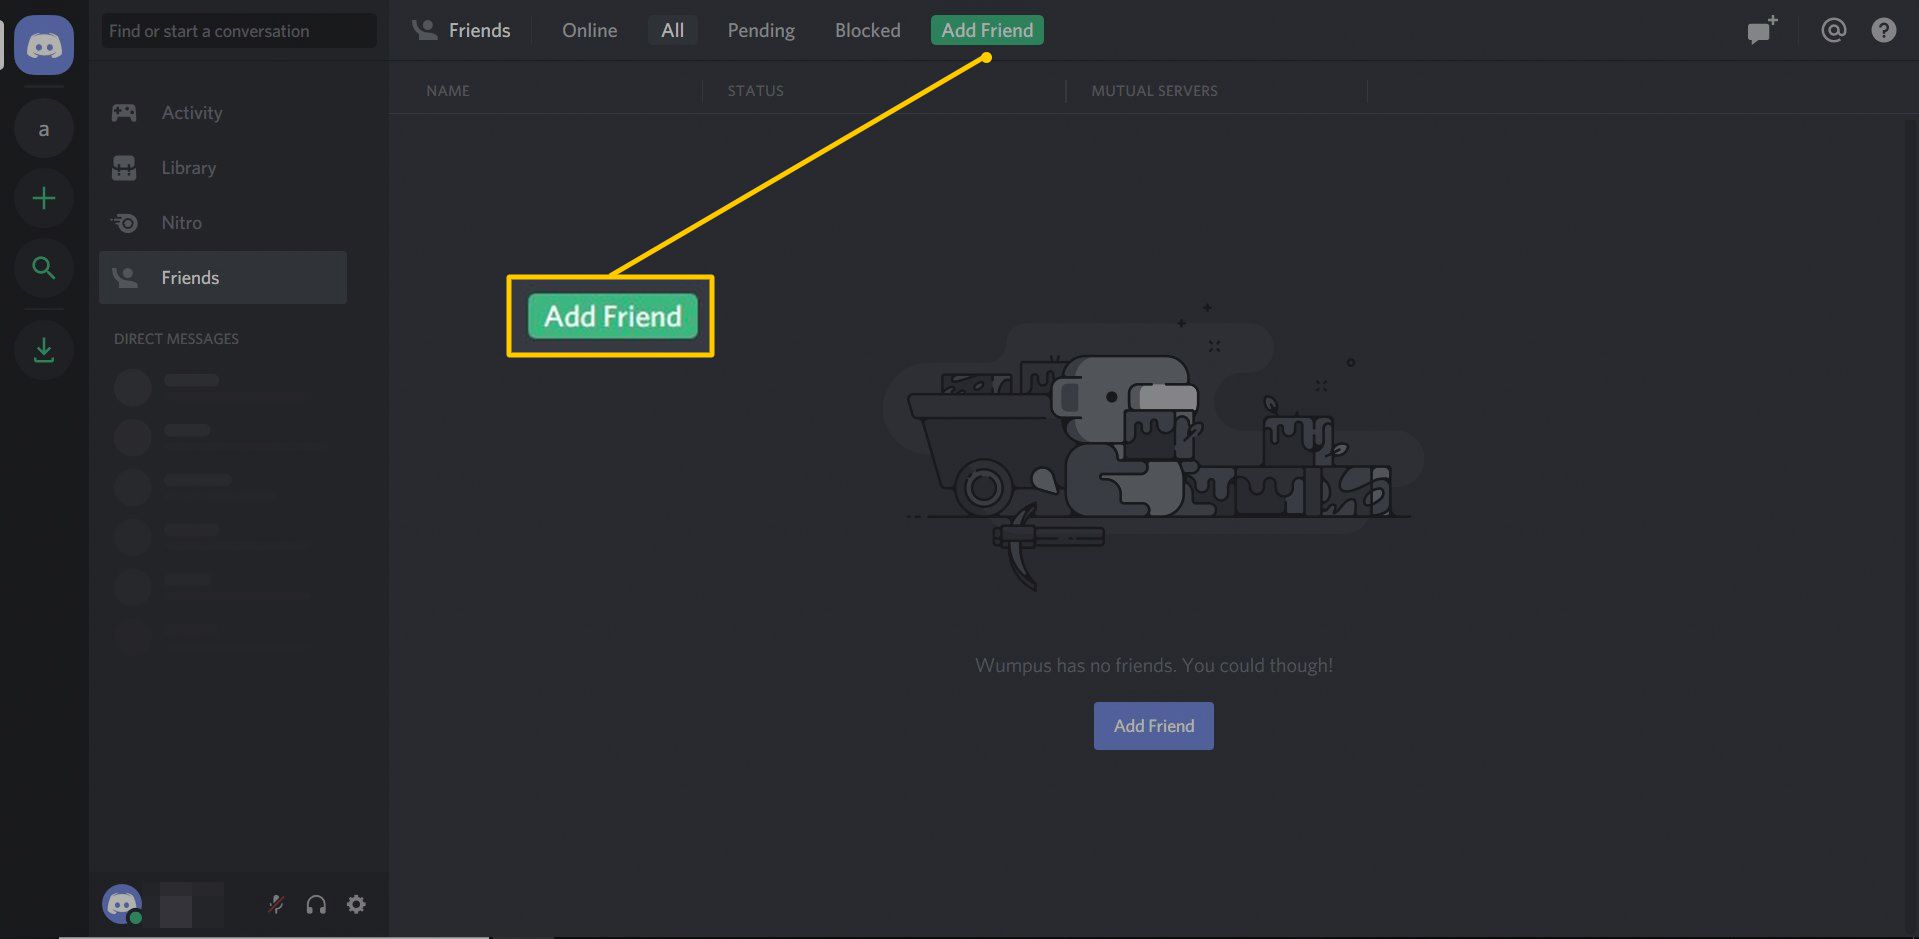Select Friends in the sidebar
Screen dimensions: 1919x939
click(x=223, y=277)
